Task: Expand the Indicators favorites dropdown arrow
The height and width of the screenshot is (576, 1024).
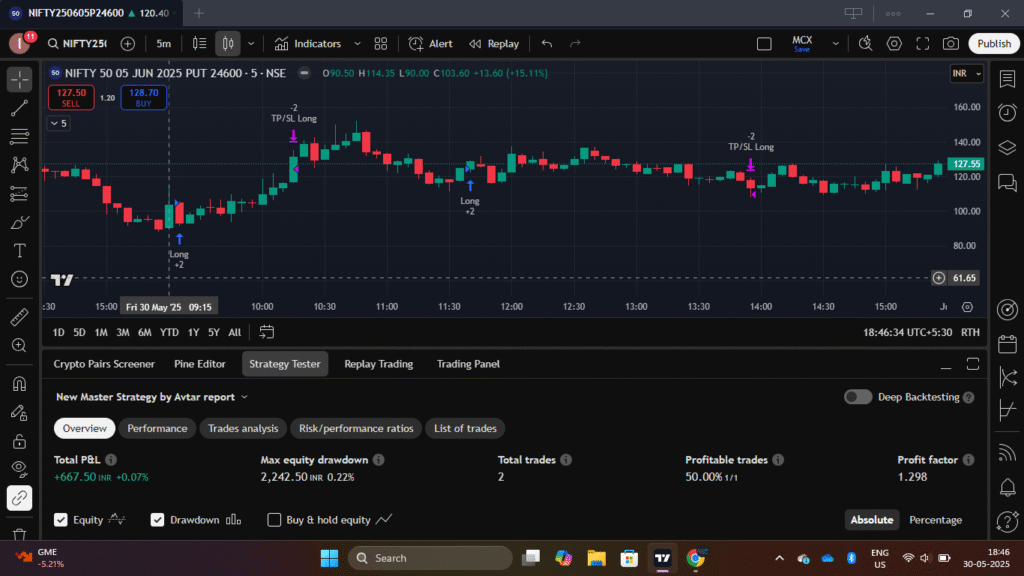Action: [x=357, y=44]
